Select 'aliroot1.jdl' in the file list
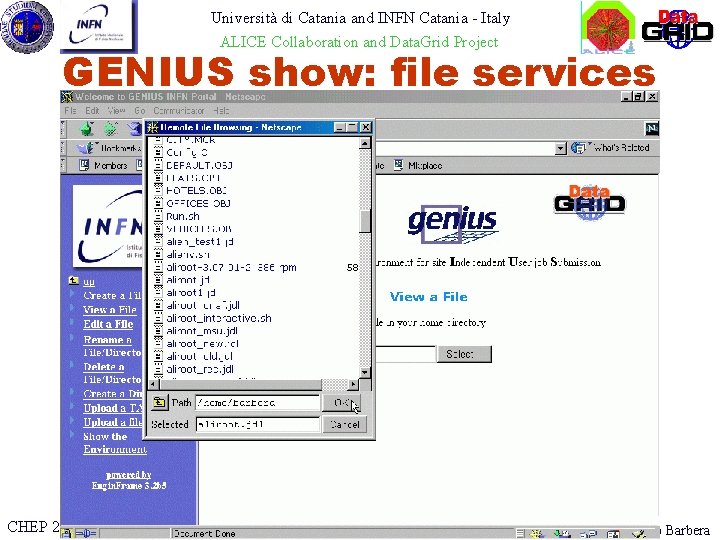Image resolution: width=720 pixels, height=540 pixels. 191,292
